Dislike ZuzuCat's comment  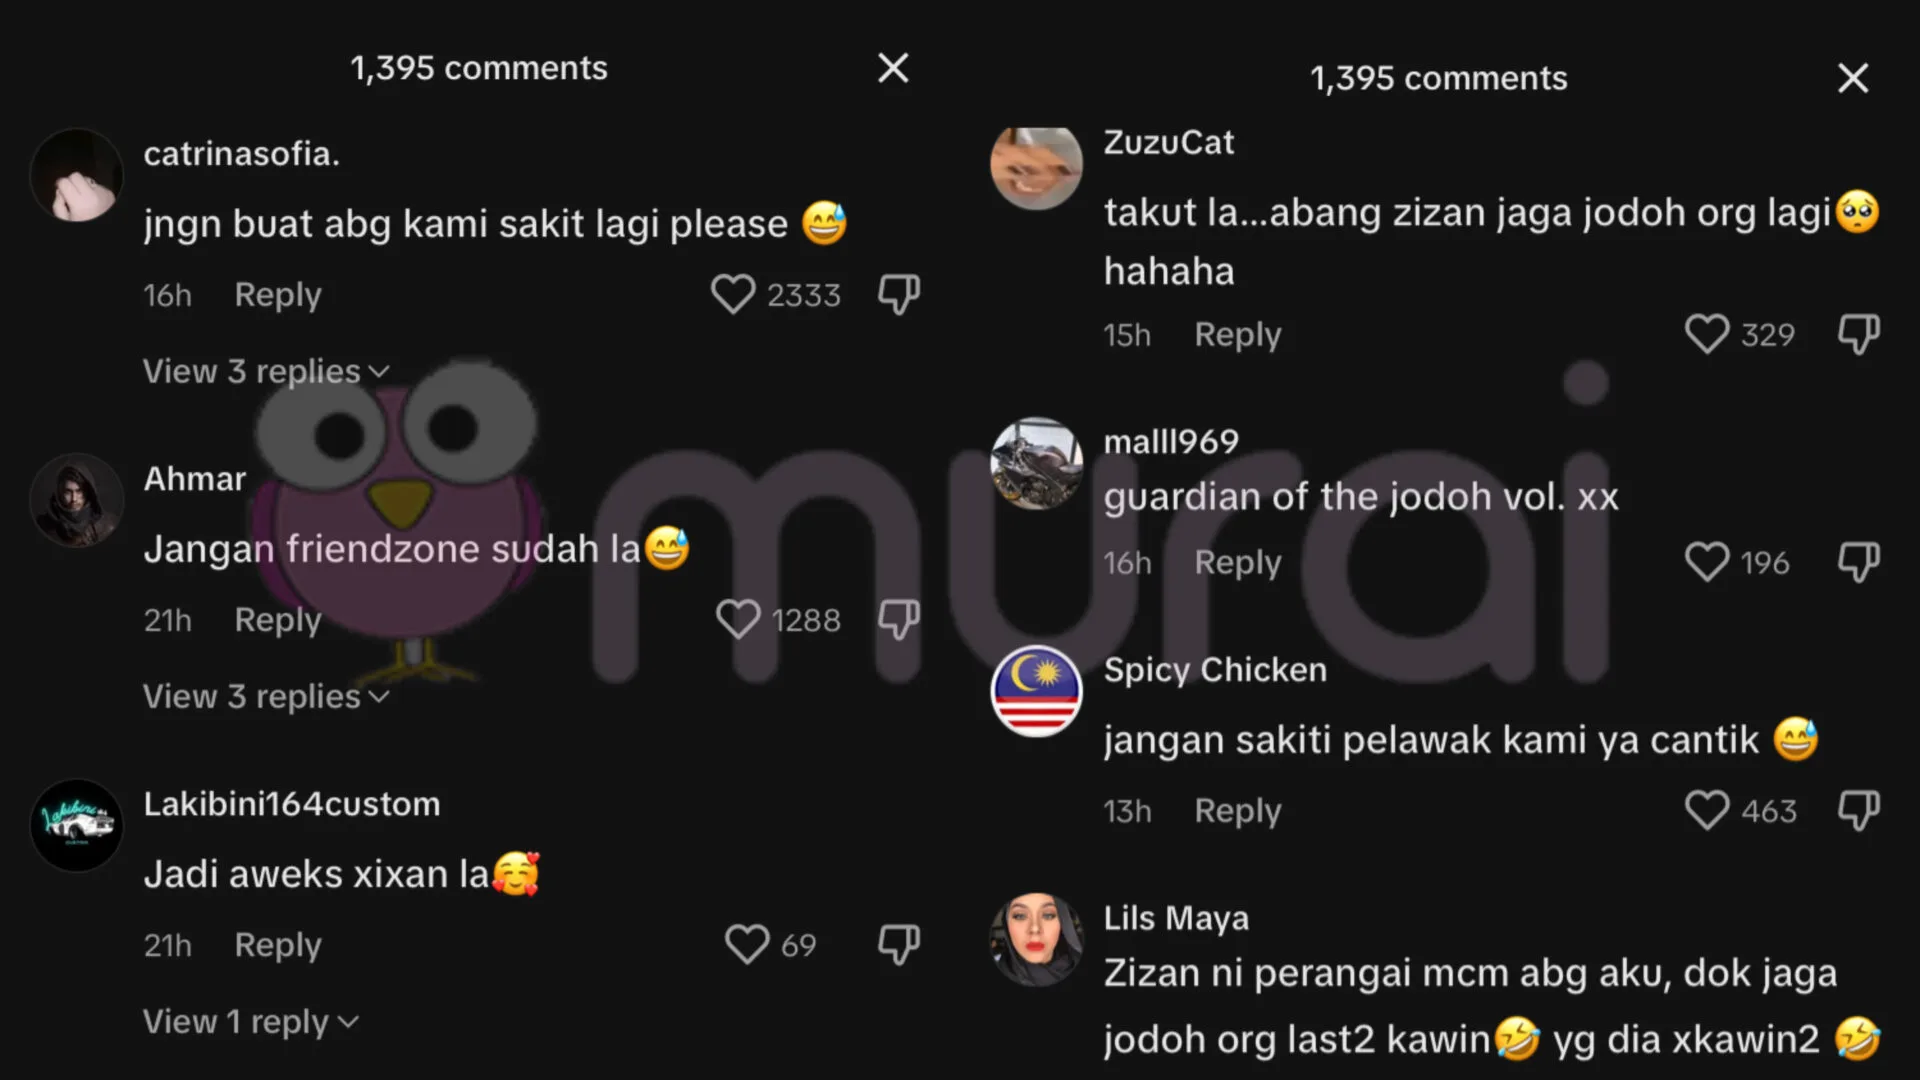[1859, 334]
